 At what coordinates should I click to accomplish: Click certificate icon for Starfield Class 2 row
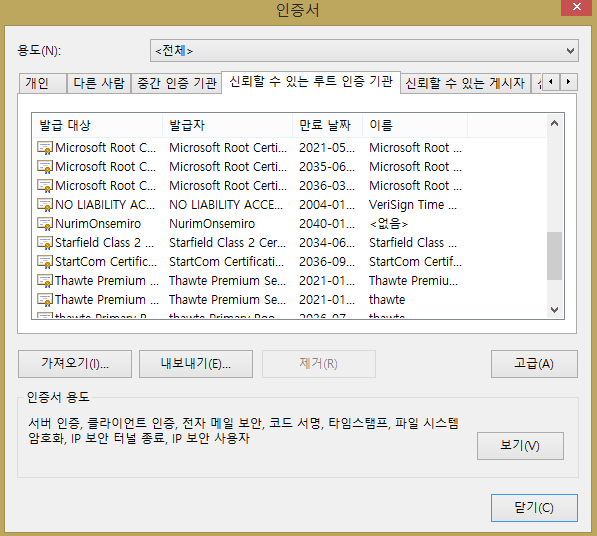click(45, 243)
